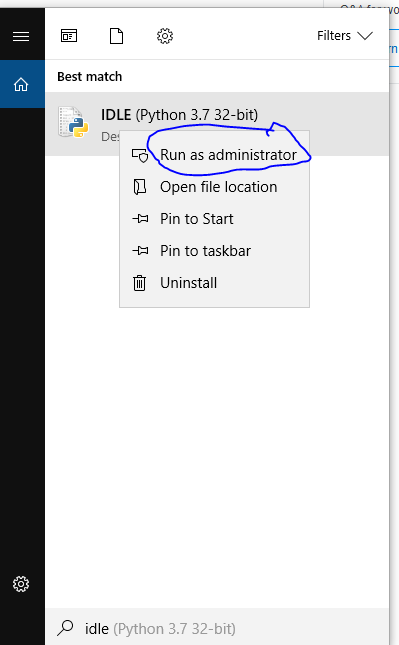399x645 pixels.
Task: Open IDLE (Python 3.7 32-bit) result
Action: point(217,124)
